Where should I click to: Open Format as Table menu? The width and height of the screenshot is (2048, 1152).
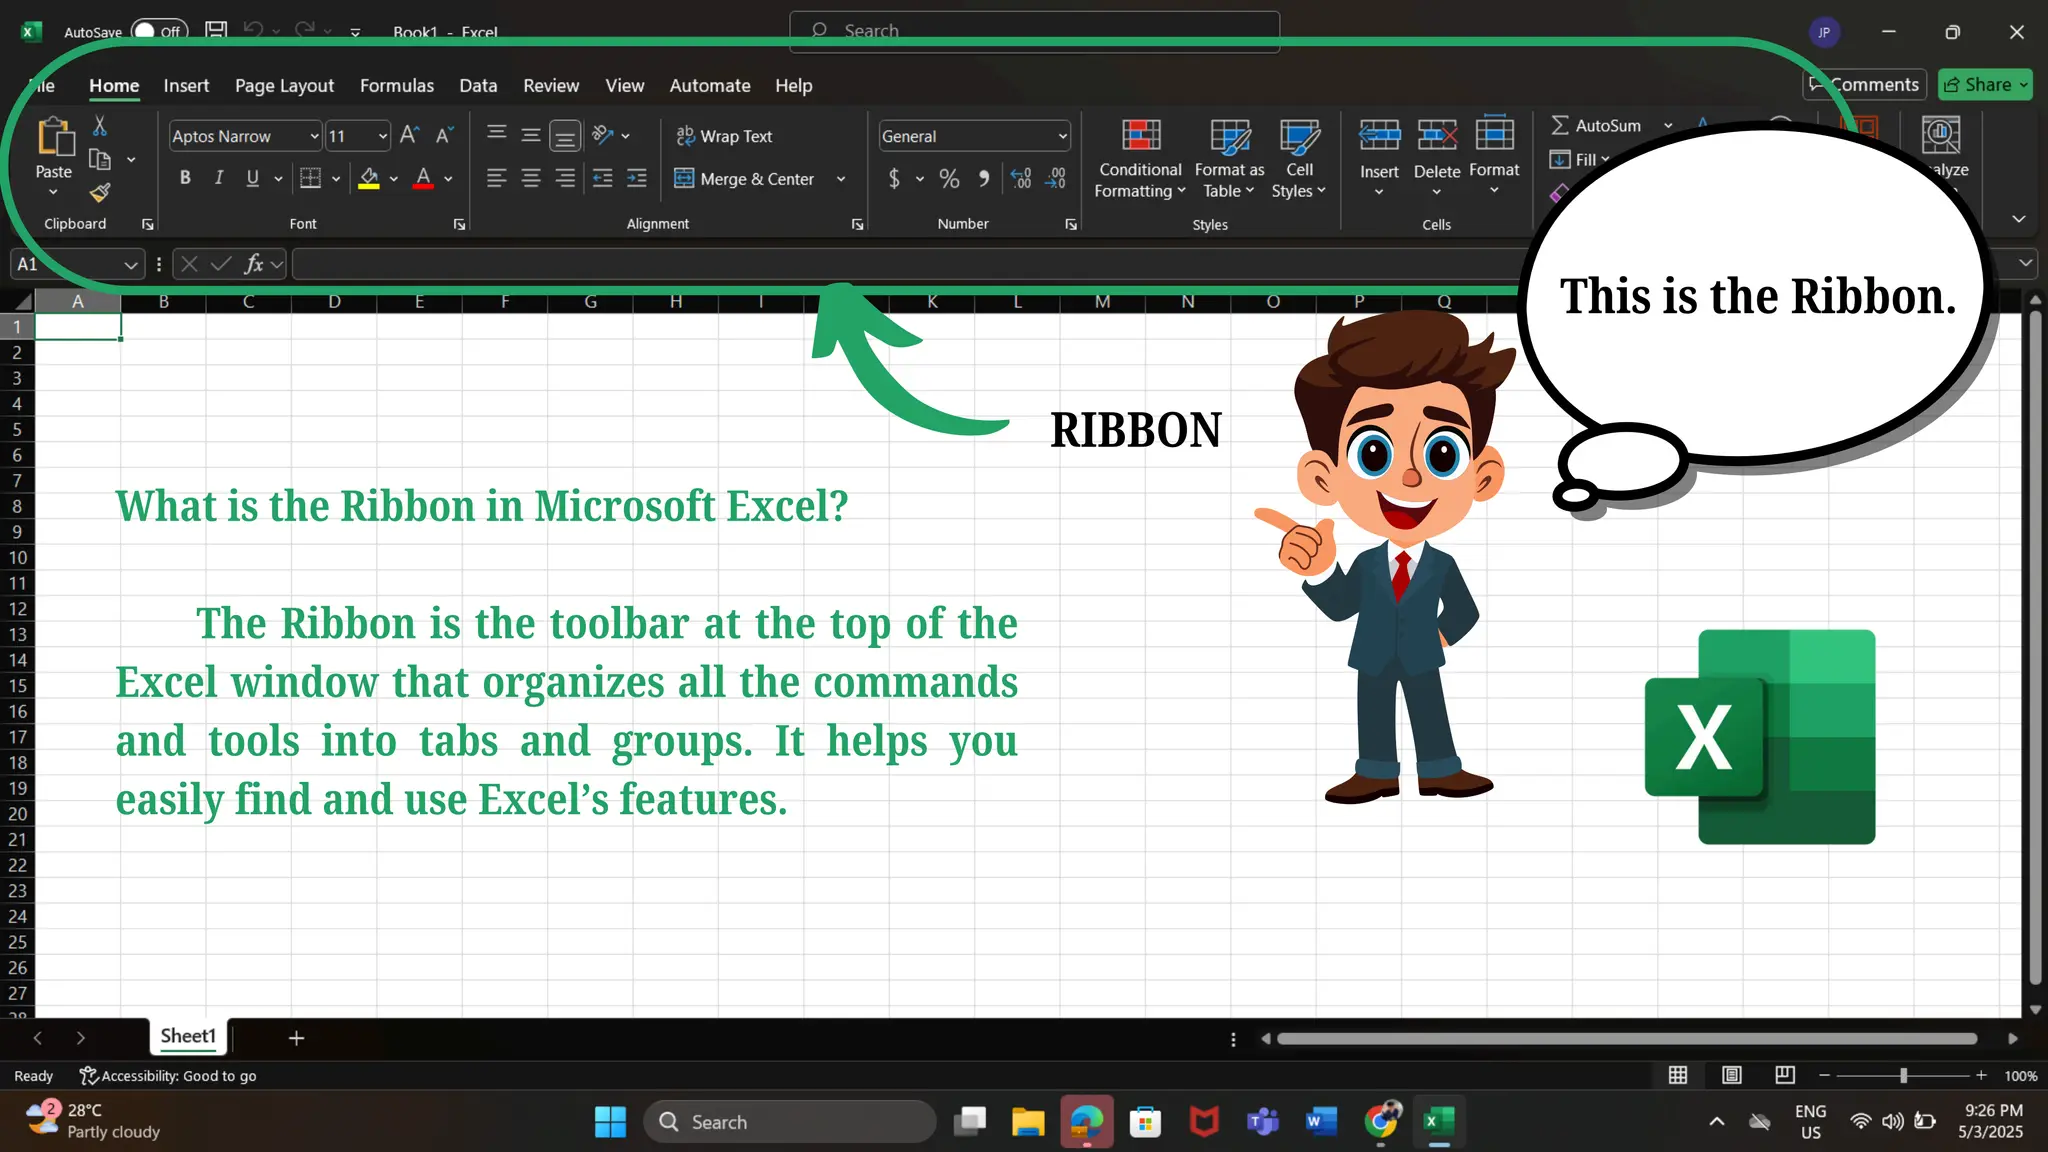[1229, 159]
